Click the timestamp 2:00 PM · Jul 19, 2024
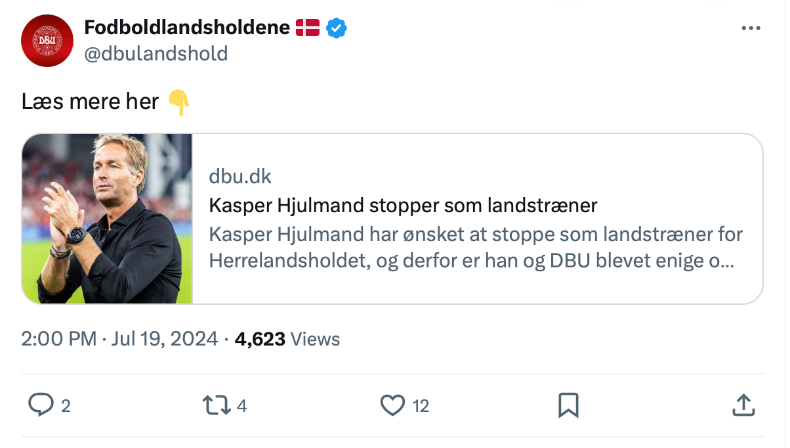The height and width of the screenshot is (448, 790). pos(119,339)
